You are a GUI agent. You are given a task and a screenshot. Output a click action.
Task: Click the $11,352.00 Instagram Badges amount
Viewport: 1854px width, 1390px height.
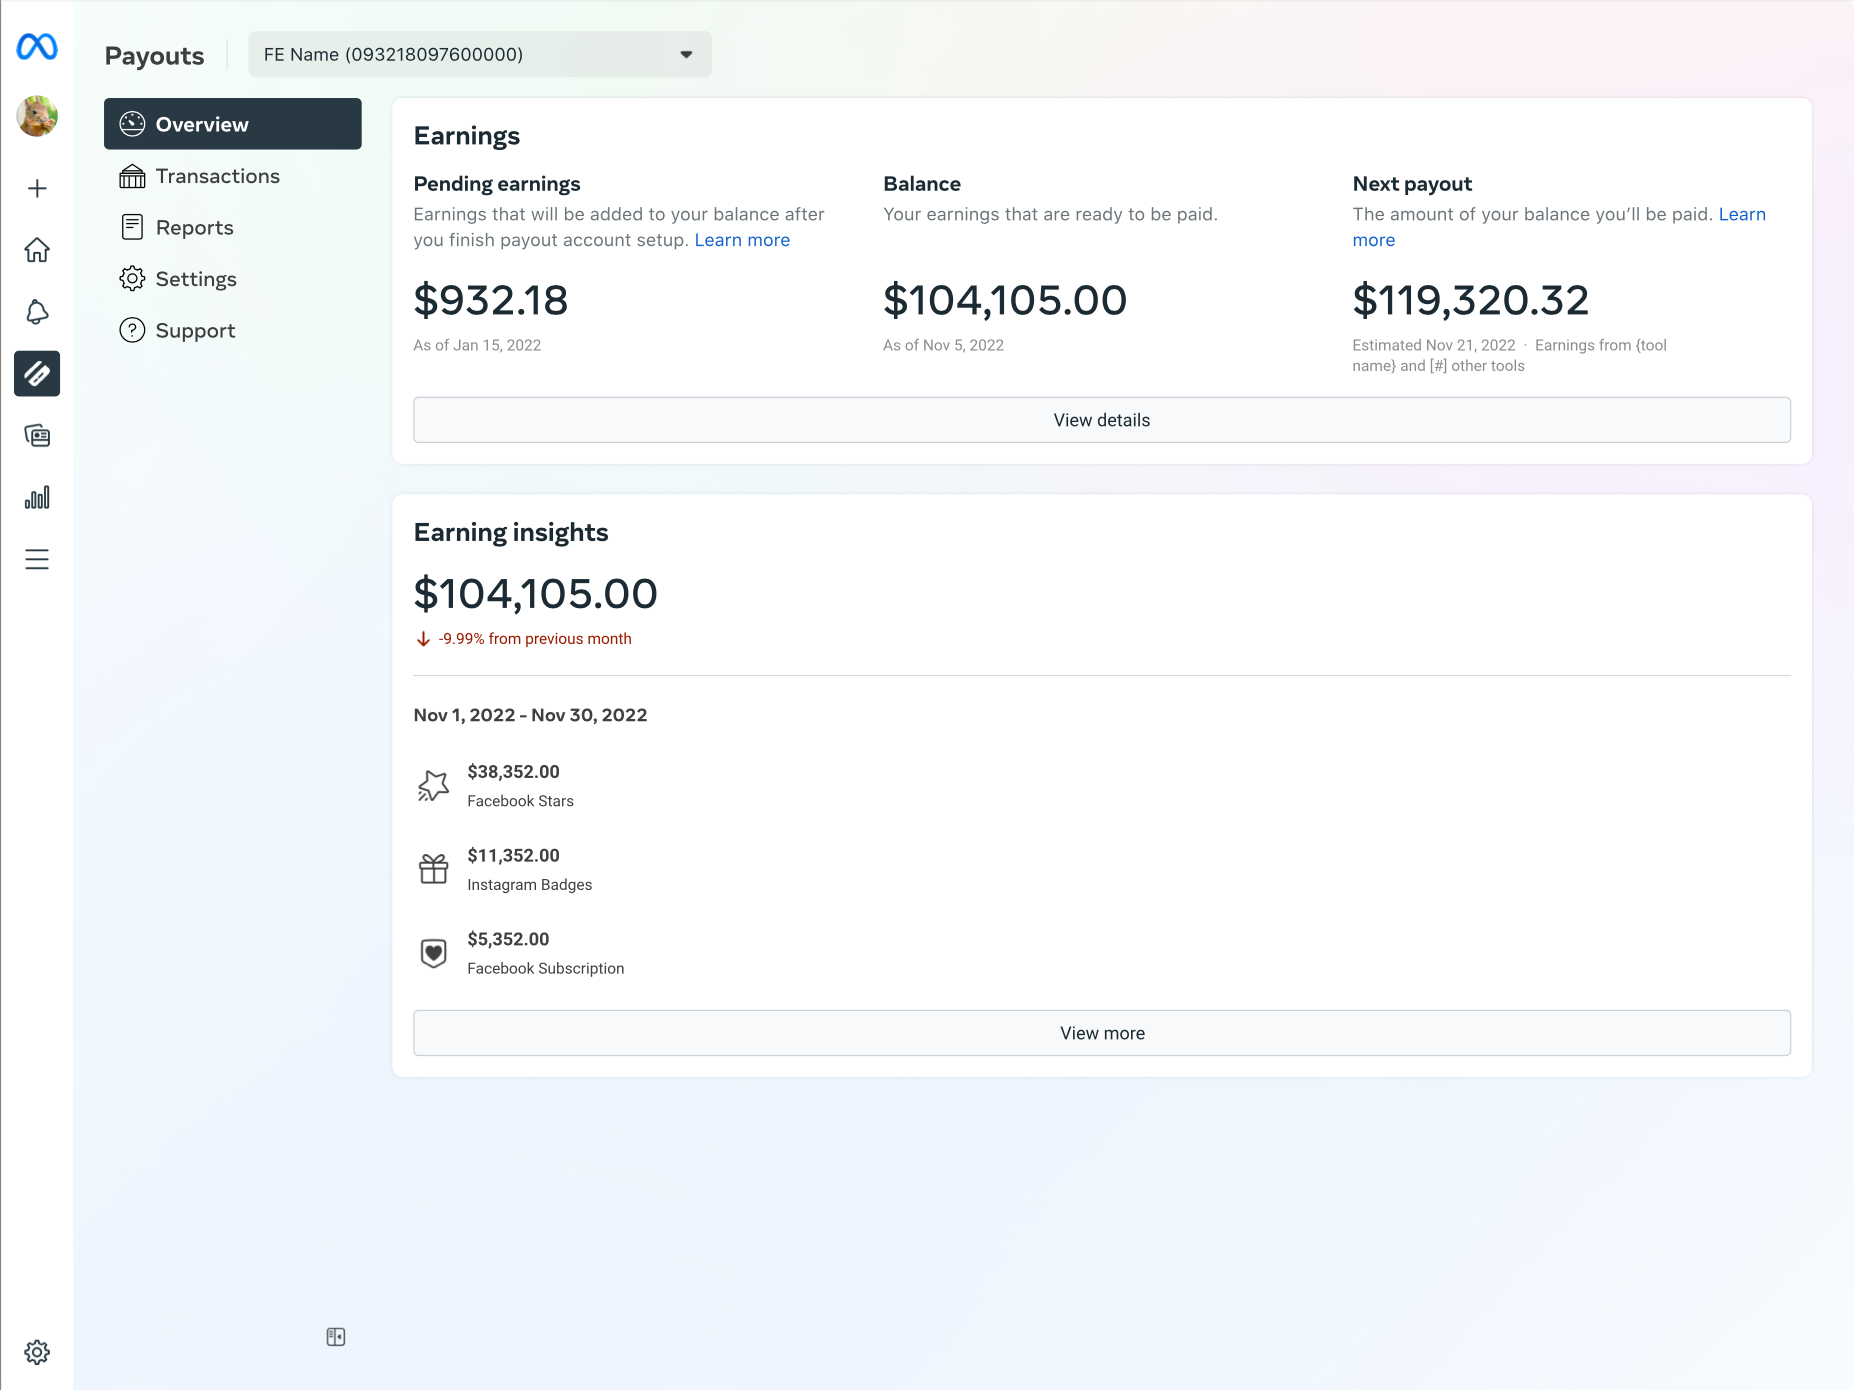pyautogui.click(x=513, y=856)
